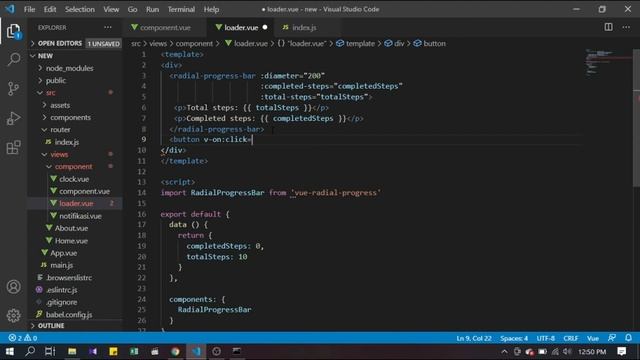Screen dimensions: 640x360
Task: Open Excel from the taskbar
Action: [x=134, y=351]
